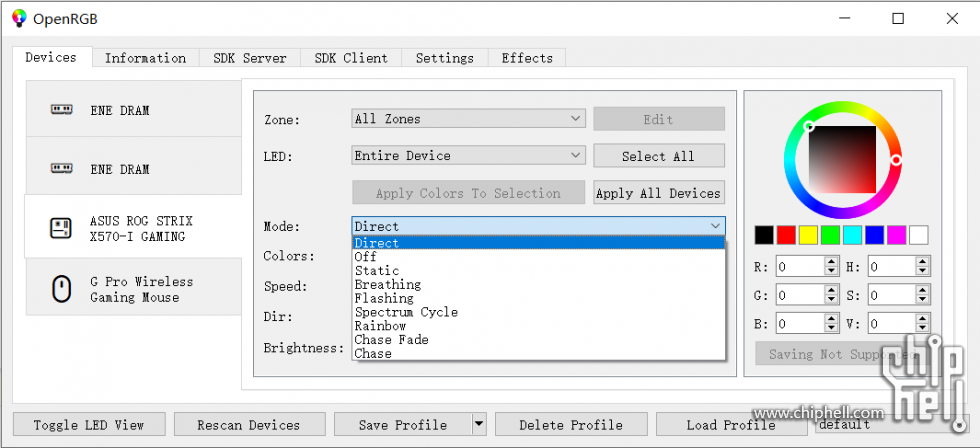980x448 pixels.
Task: Click the first ENE DRAM memory icon
Action: [x=61, y=109]
